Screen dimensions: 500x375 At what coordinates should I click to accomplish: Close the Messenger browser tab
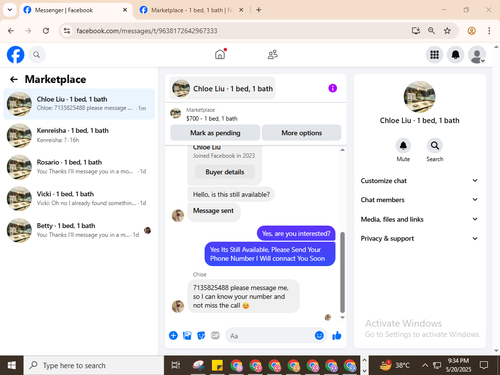click(125, 10)
